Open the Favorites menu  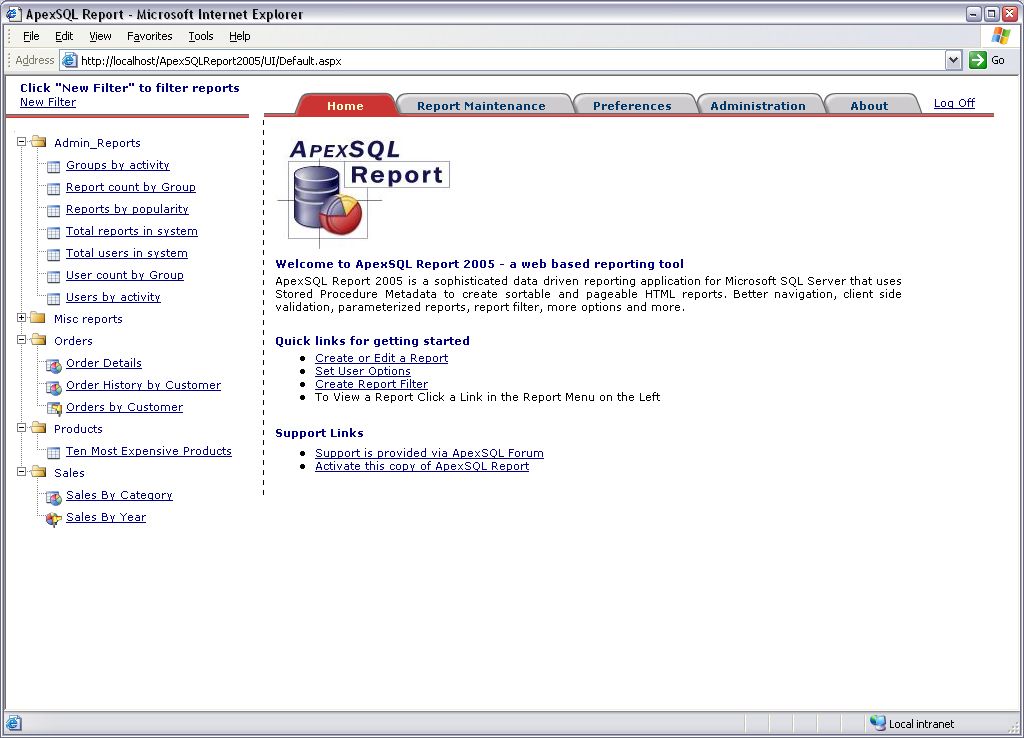pyautogui.click(x=149, y=35)
